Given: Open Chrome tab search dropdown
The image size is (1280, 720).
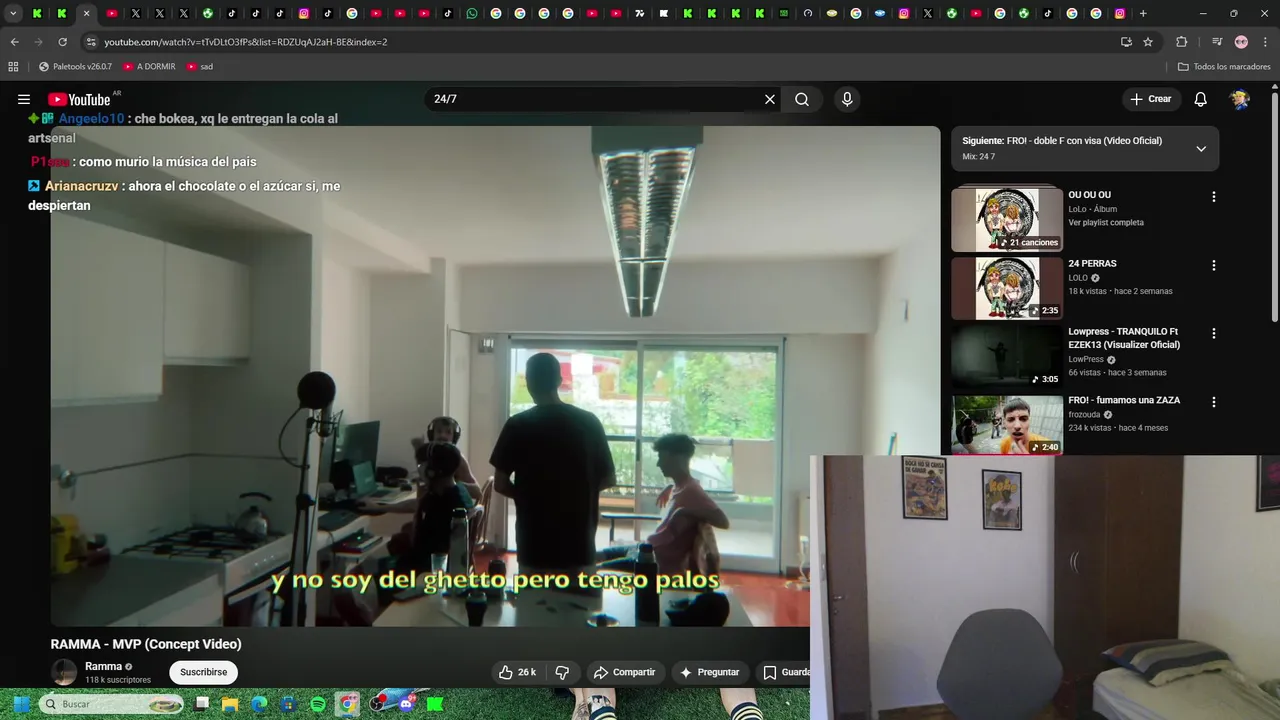Looking at the screenshot, I should coord(13,13).
